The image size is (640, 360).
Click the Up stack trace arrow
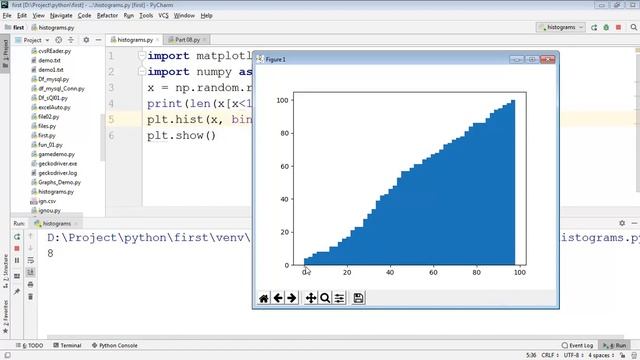point(31,236)
